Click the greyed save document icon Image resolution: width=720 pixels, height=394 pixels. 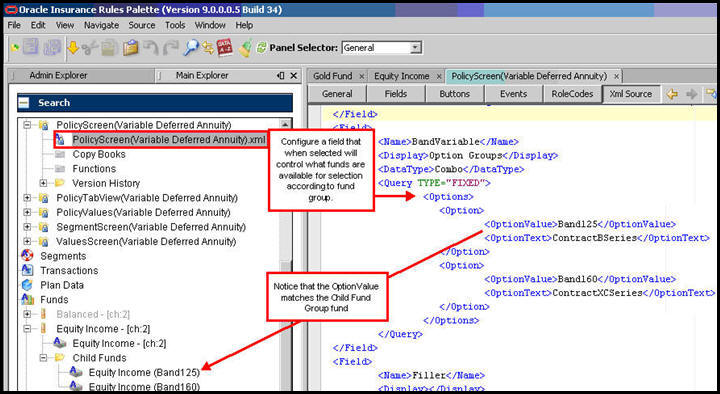[31, 47]
